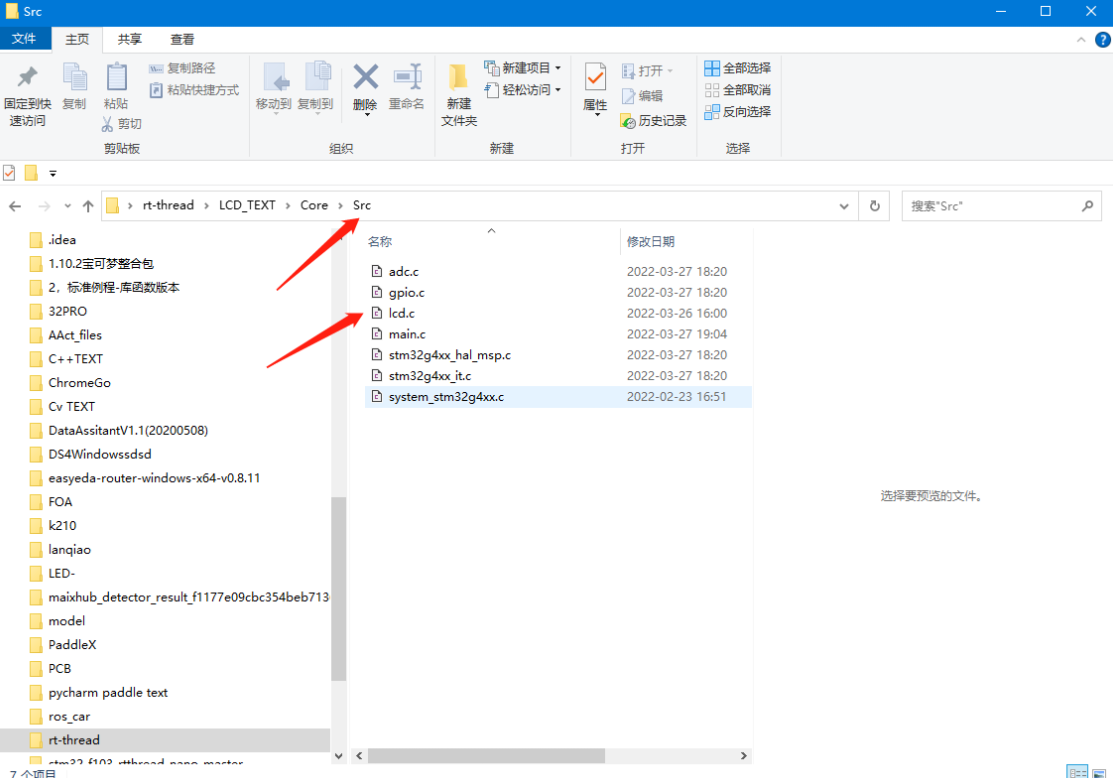Open History in the ribbon
The height and width of the screenshot is (778, 1113).
click(654, 121)
